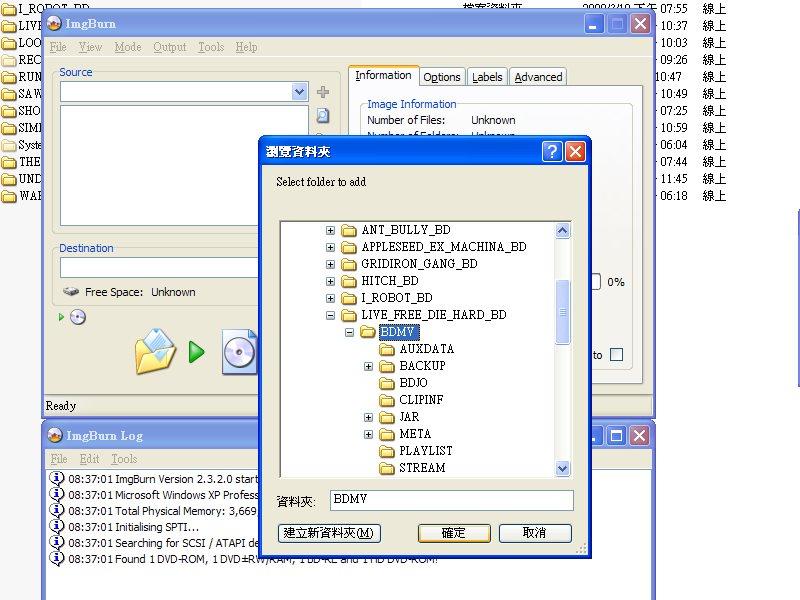
Task: Click the large open folder build icon
Action: 156,351
